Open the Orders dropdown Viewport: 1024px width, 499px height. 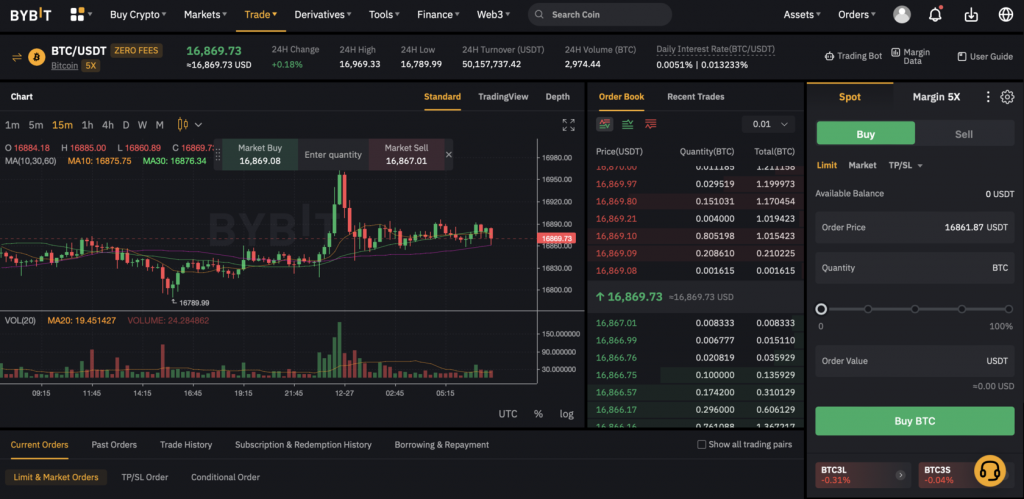(857, 14)
